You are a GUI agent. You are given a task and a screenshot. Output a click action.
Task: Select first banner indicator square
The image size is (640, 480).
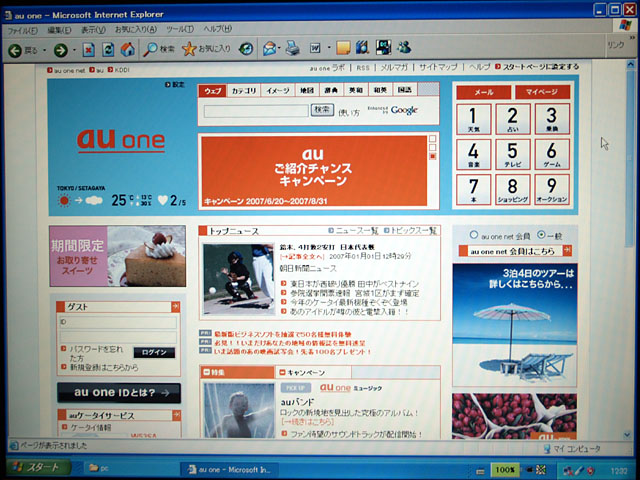click(432, 139)
